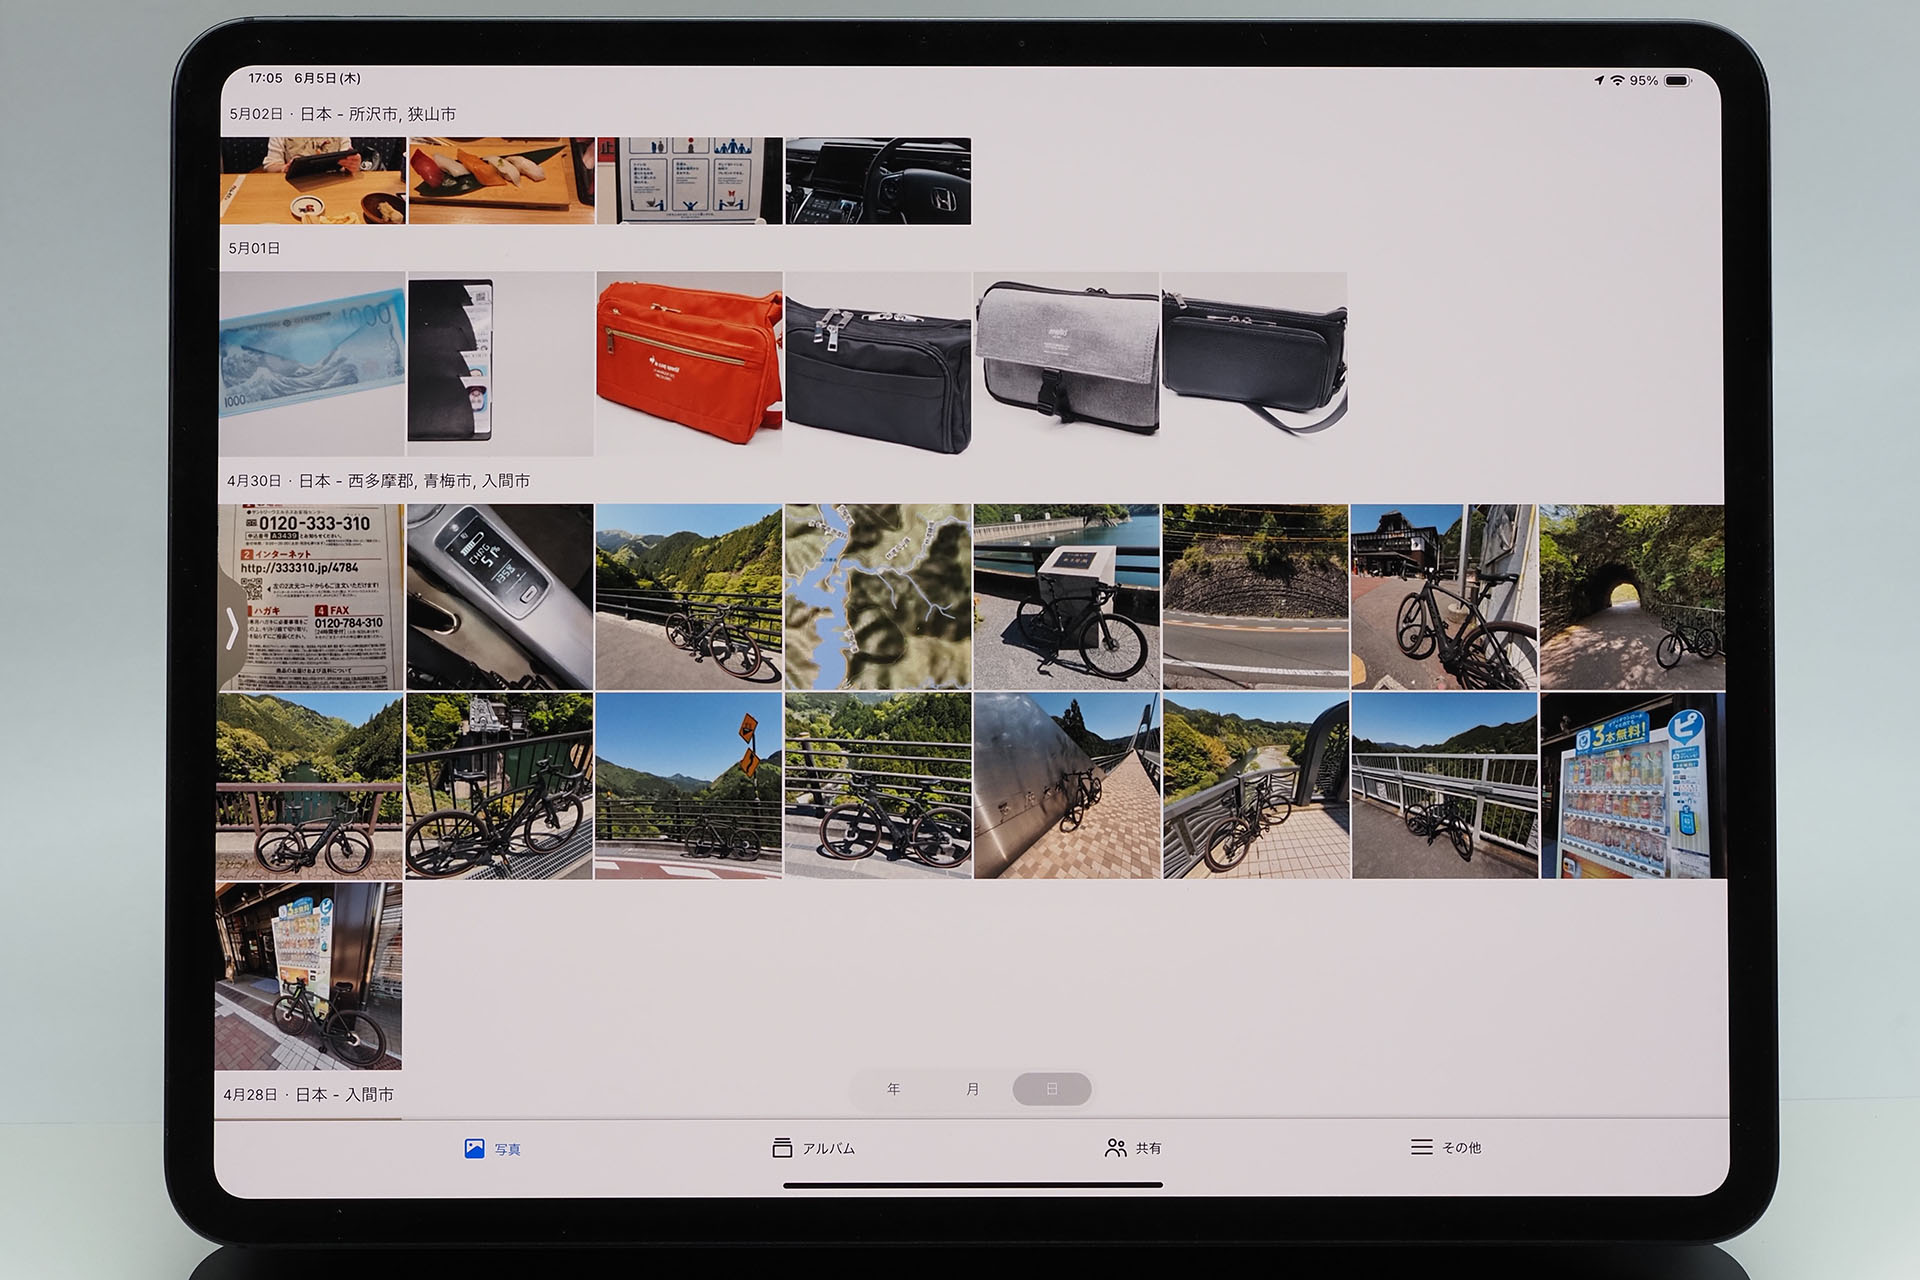Switch to the アルバム (Albums) tab

point(813,1148)
